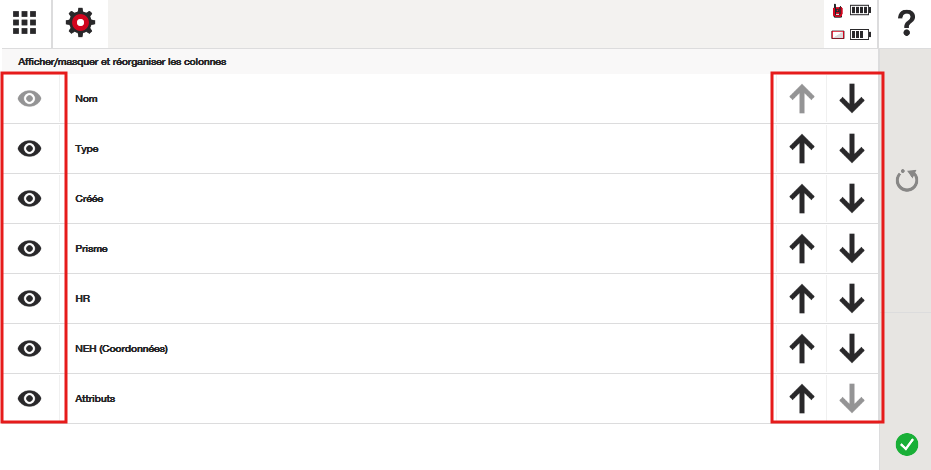Open the red gear settings tab
Viewport: 931px width, 470px height.
tap(80, 23)
